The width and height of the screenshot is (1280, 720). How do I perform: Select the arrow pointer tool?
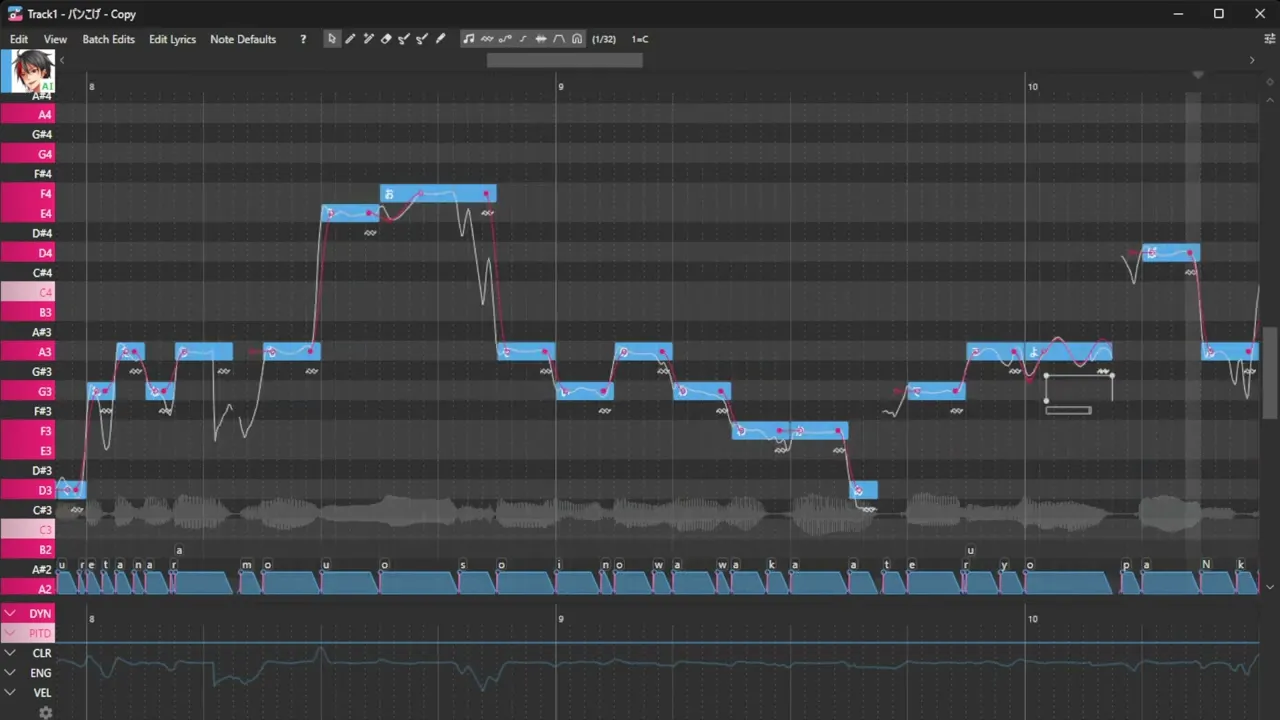tap(332, 39)
